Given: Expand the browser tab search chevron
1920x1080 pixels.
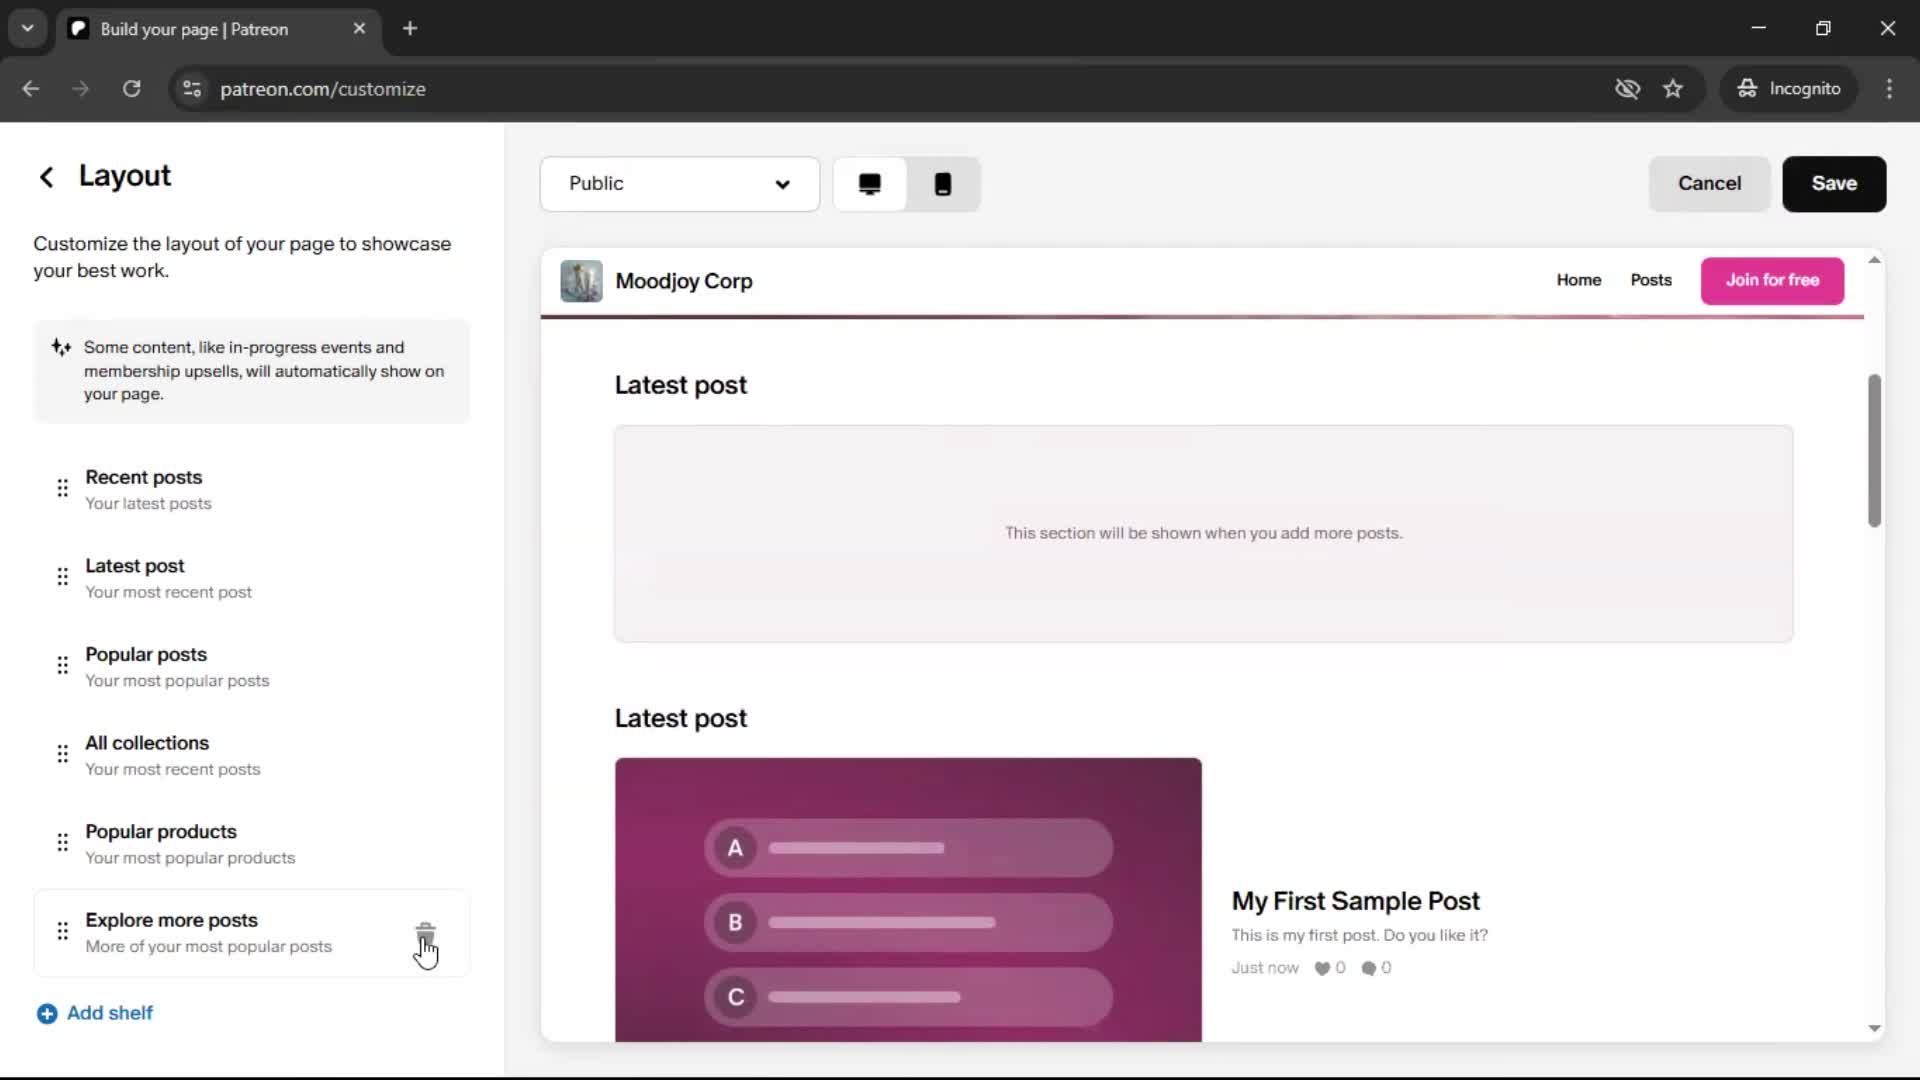Looking at the screenshot, I should [x=27, y=28].
